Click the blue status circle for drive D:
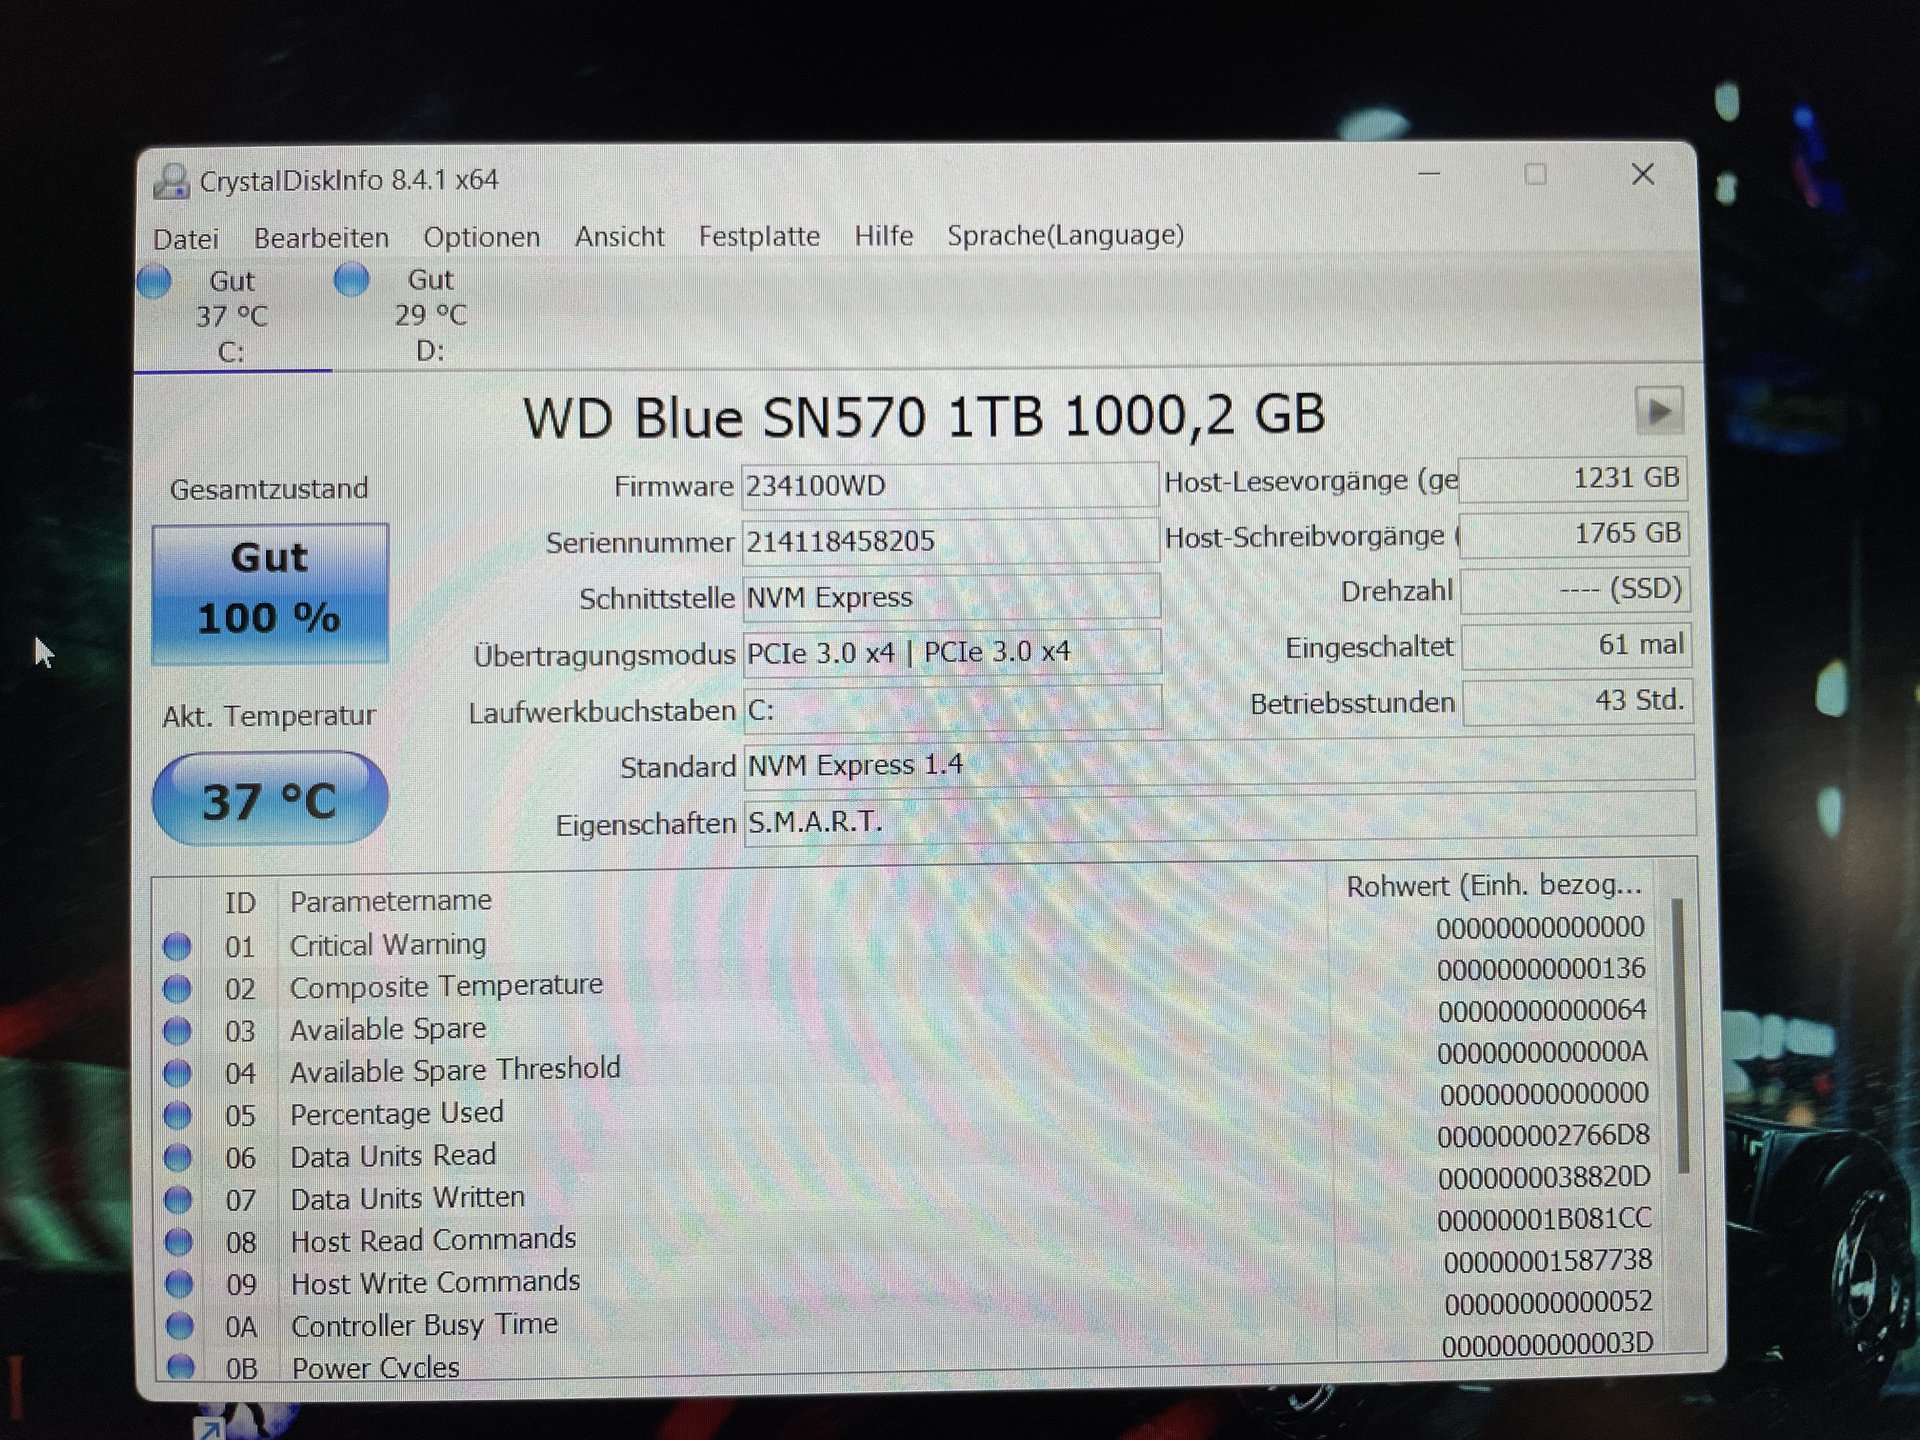The width and height of the screenshot is (1920, 1440). pos(351,280)
